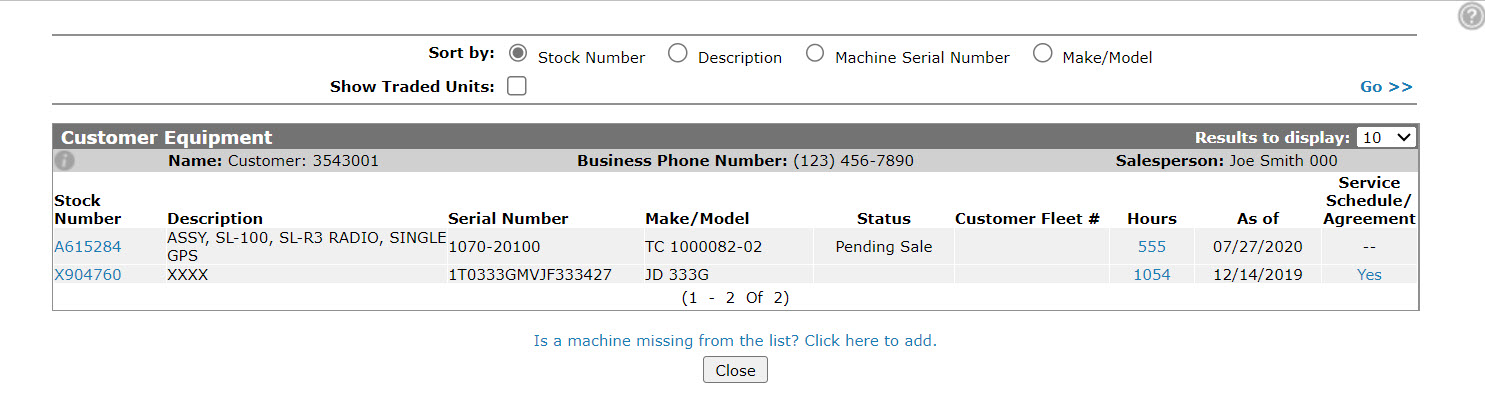The image size is (1485, 393).
Task: Enable Show Traded Units checkbox
Action: (516, 86)
